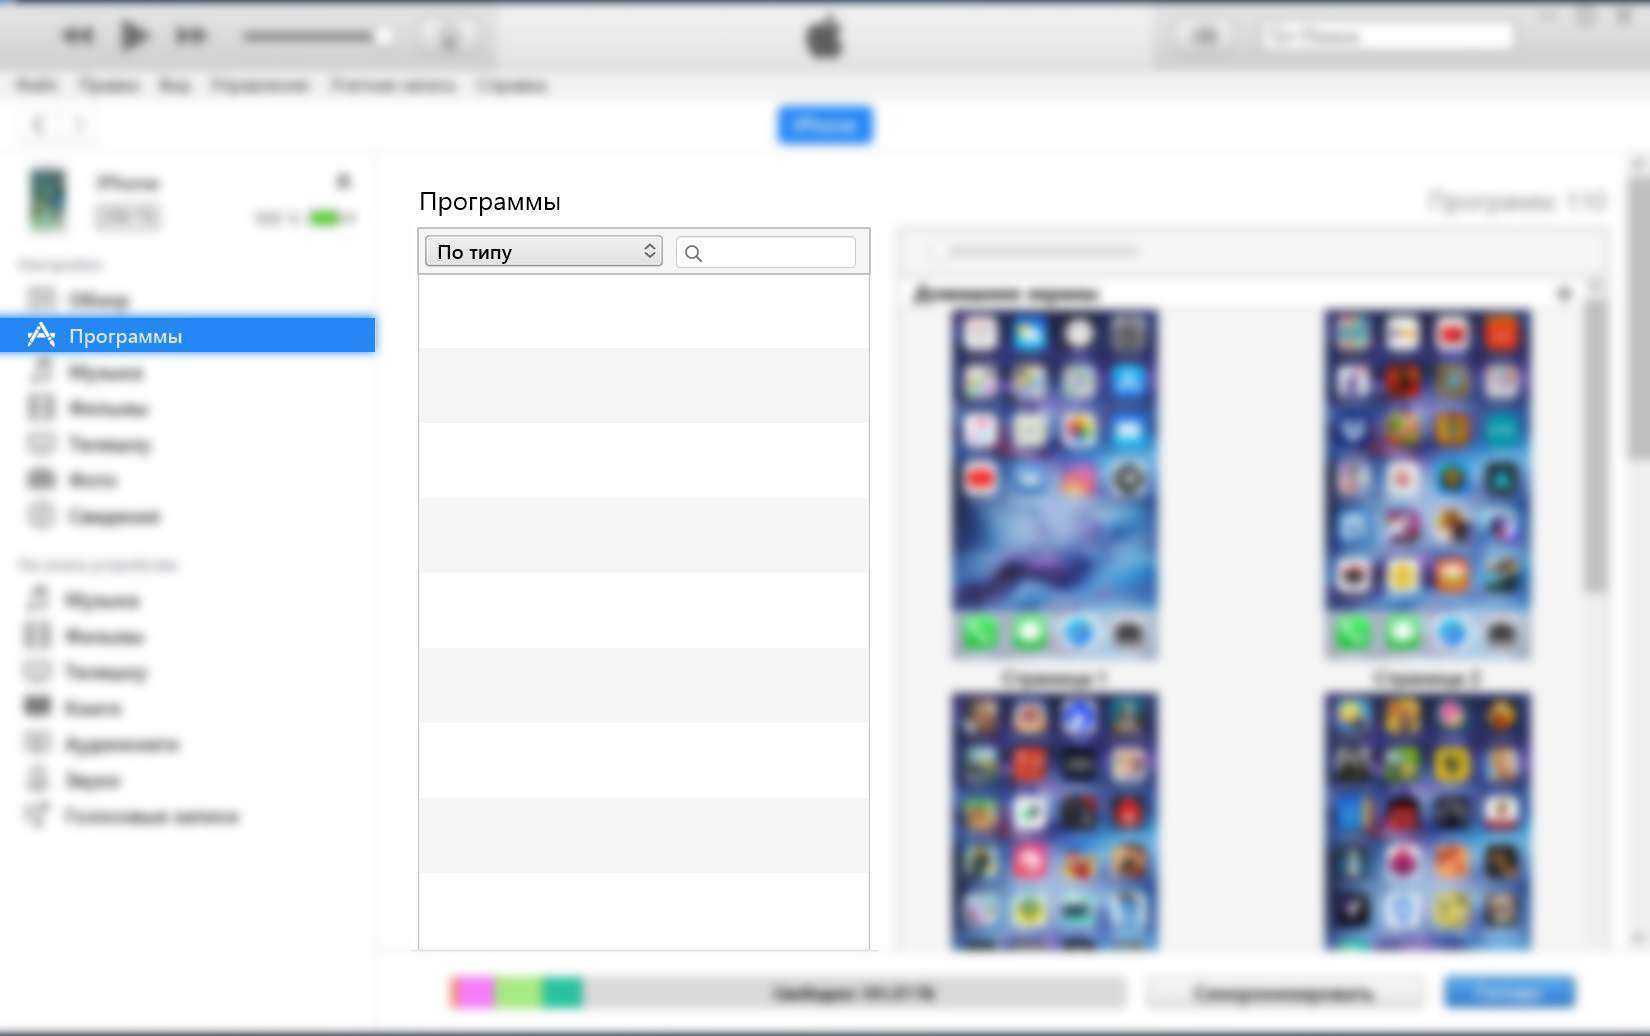Click the blue iPhone device button

(825, 125)
